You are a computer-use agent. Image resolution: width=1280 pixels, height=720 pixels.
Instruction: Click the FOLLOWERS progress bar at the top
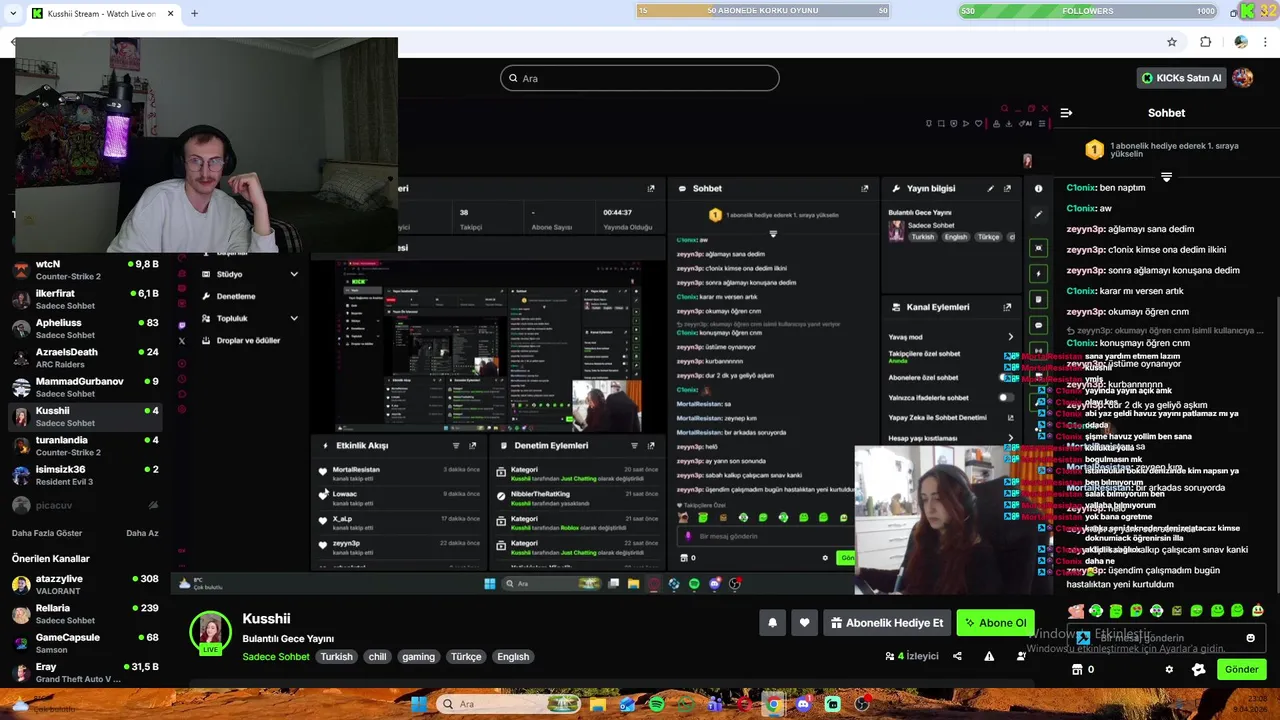click(1088, 11)
